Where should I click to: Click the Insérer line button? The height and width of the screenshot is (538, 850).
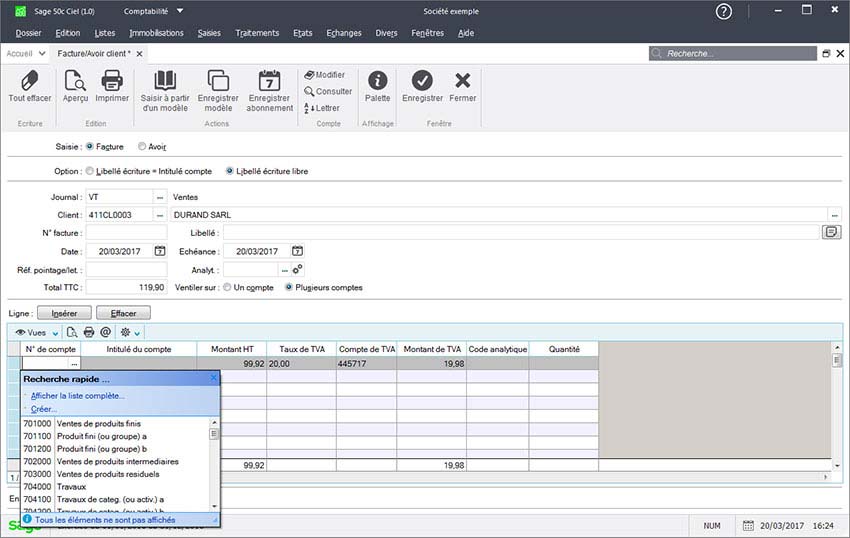point(64,313)
